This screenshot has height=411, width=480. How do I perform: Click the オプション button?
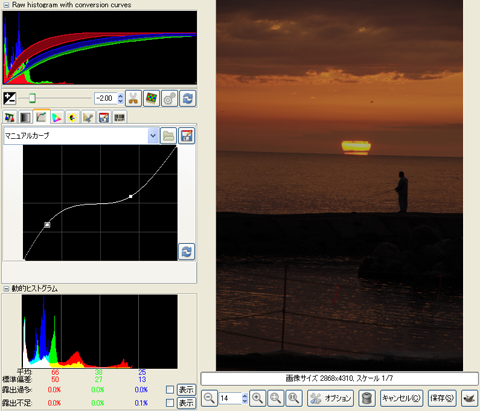(331, 398)
